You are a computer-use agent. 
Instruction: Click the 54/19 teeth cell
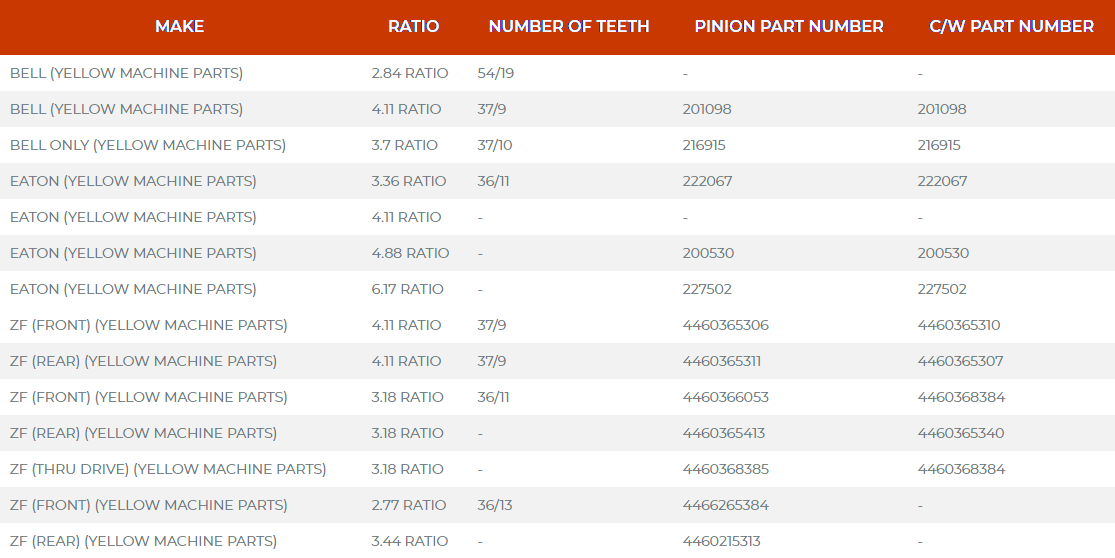tap(496, 73)
